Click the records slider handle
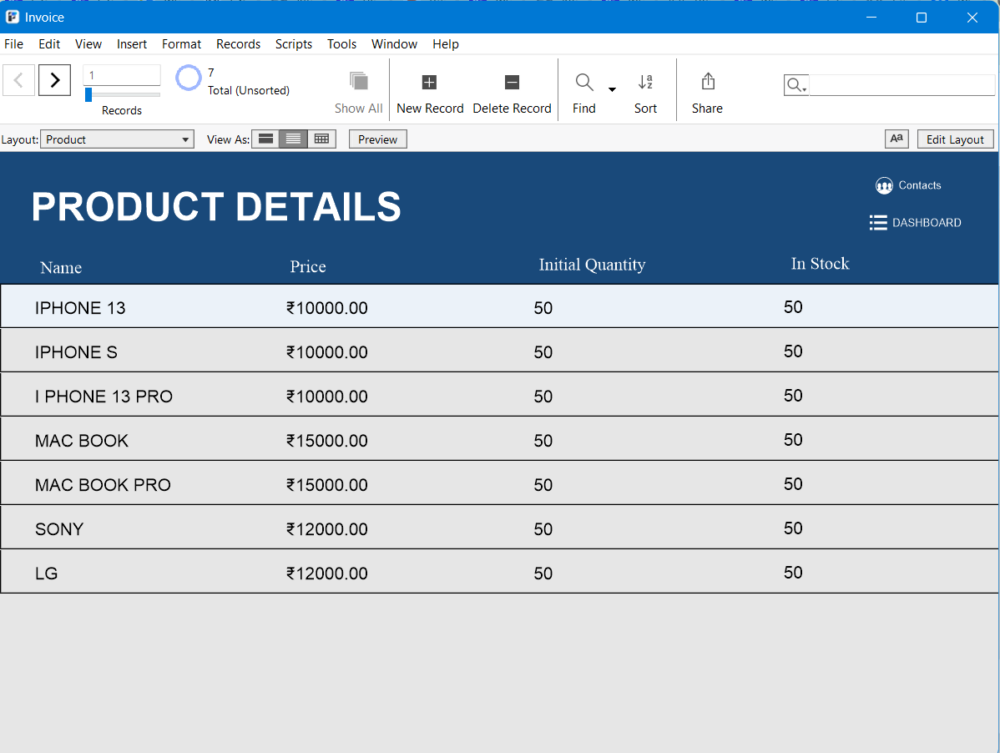The height and width of the screenshot is (753, 1000). 88,94
